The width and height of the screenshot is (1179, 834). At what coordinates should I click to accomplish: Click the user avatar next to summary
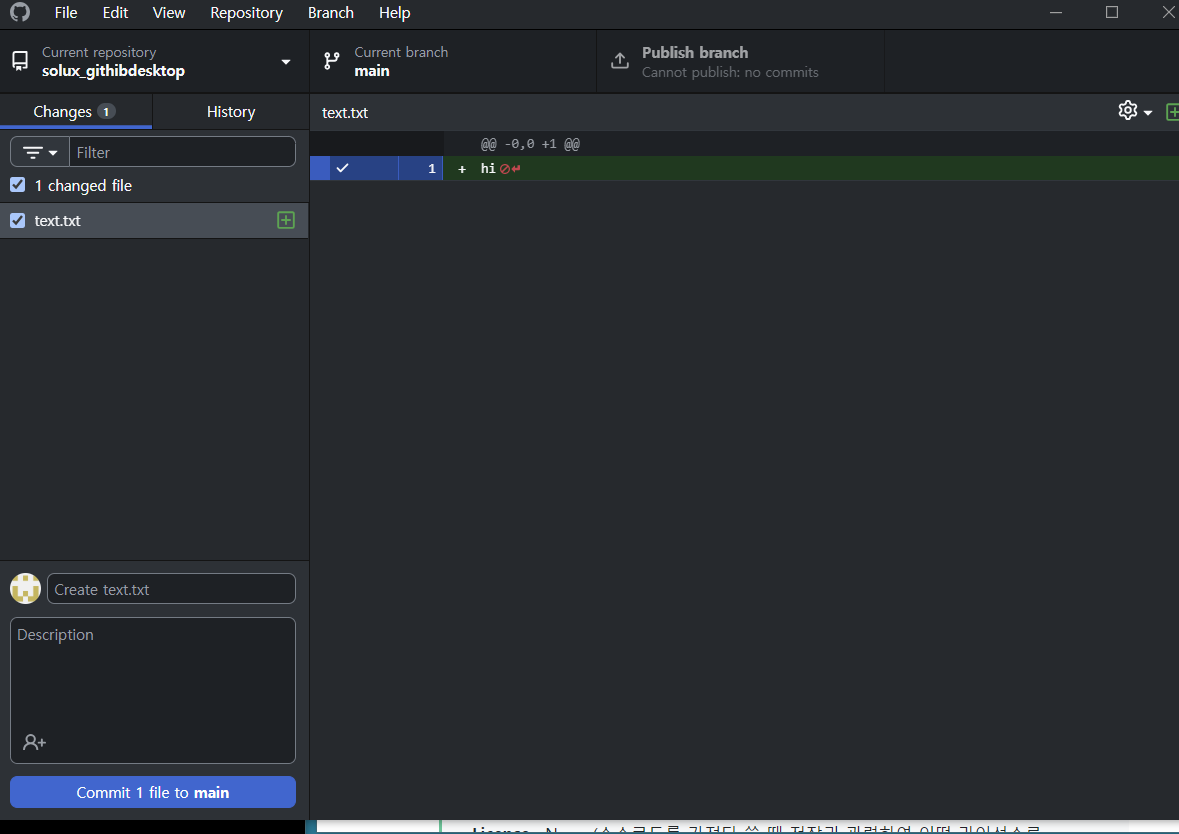26,589
